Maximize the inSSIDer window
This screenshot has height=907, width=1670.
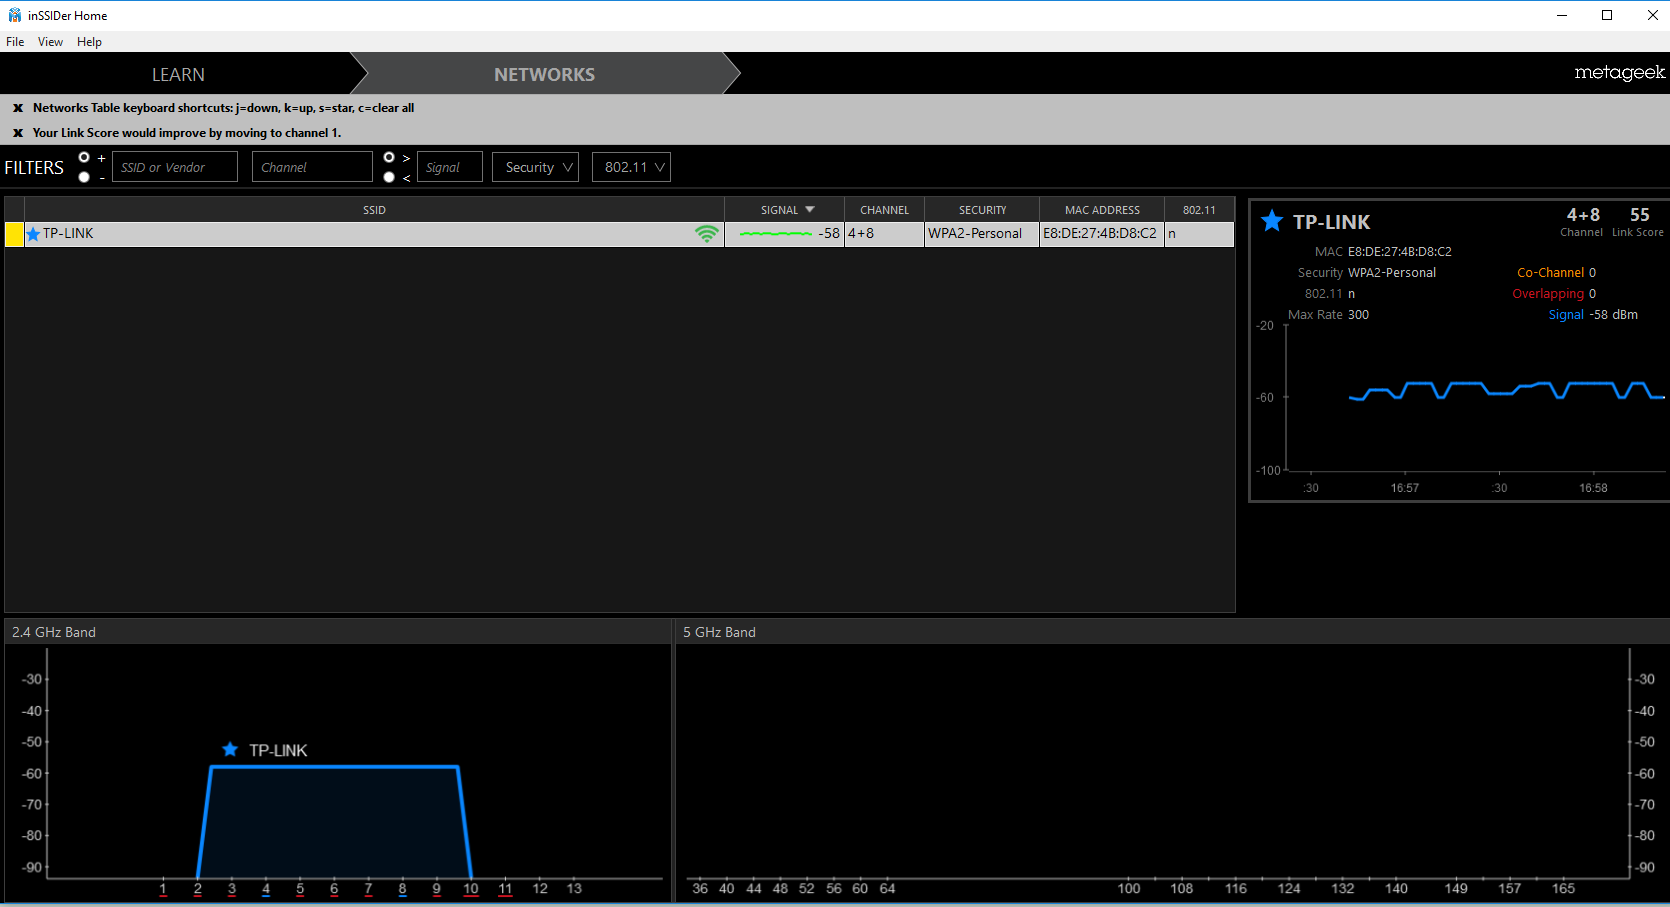[1607, 15]
